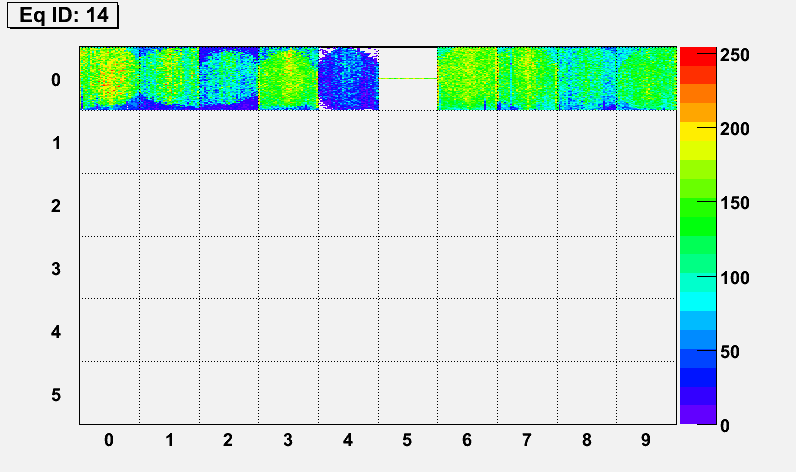
Task: Click the mostly violet module in column 4
Action: pyautogui.click(x=349, y=79)
